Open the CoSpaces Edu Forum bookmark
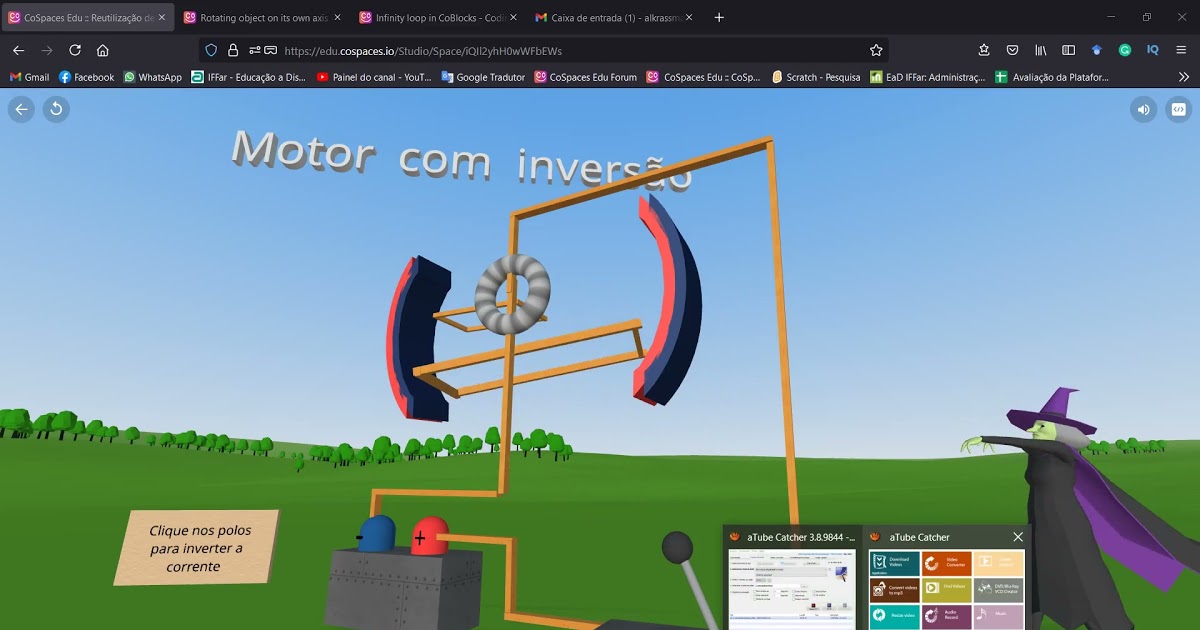The height and width of the screenshot is (630, 1200). (586, 77)
